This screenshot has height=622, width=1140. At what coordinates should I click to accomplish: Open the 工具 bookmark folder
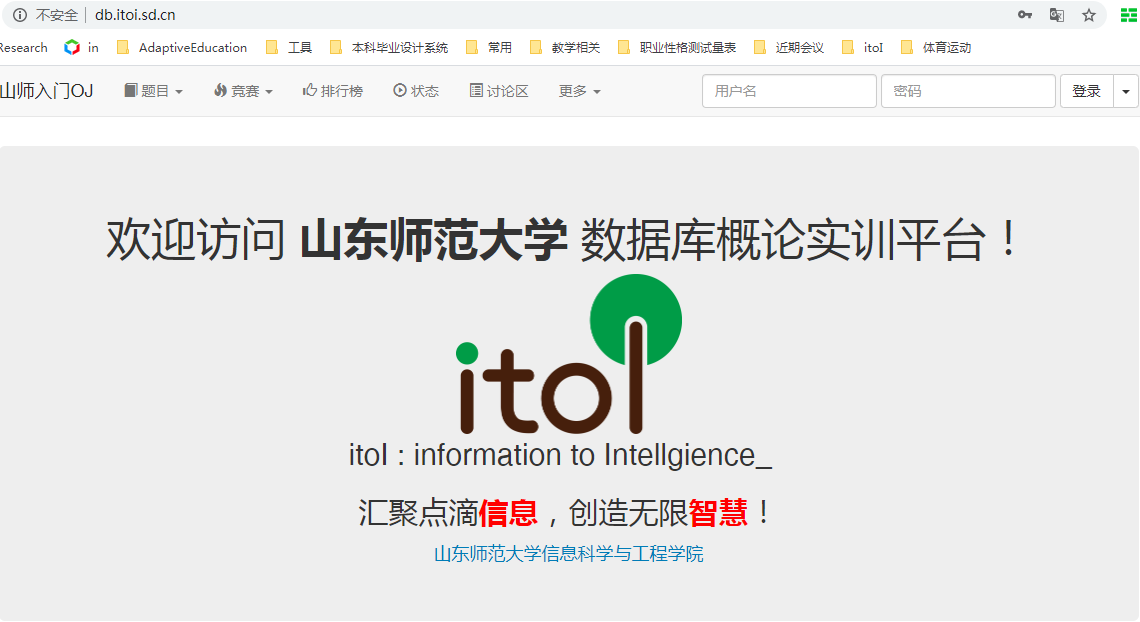pyautogui.click(x=290, y=47)
